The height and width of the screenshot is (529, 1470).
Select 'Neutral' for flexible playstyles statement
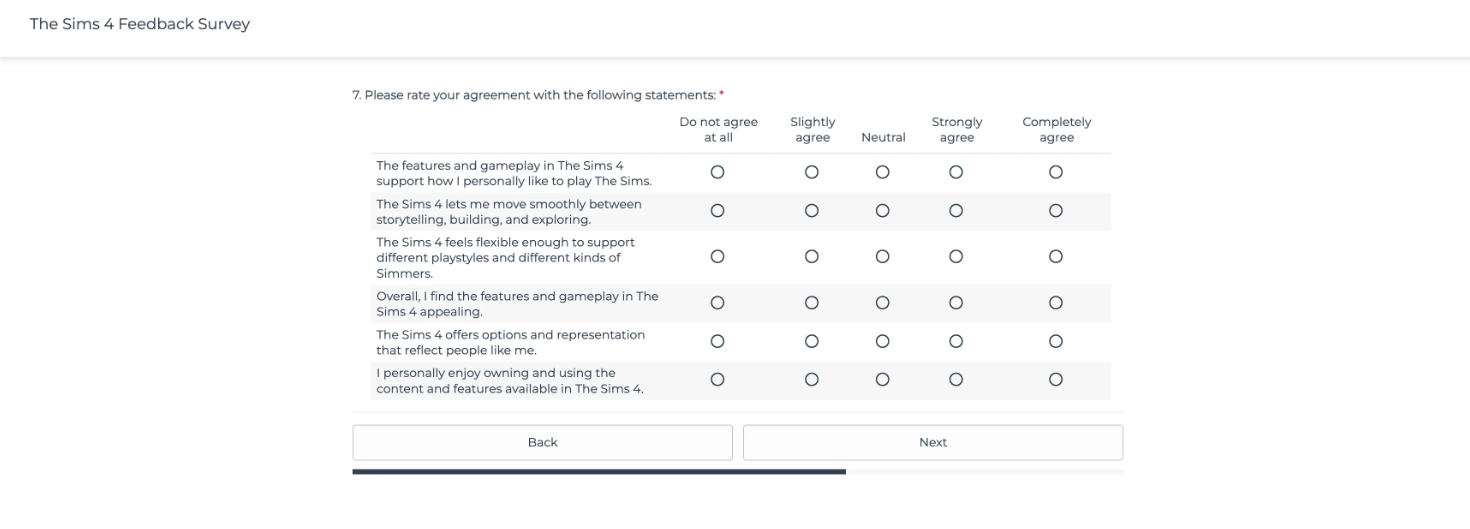coord(882,257)
